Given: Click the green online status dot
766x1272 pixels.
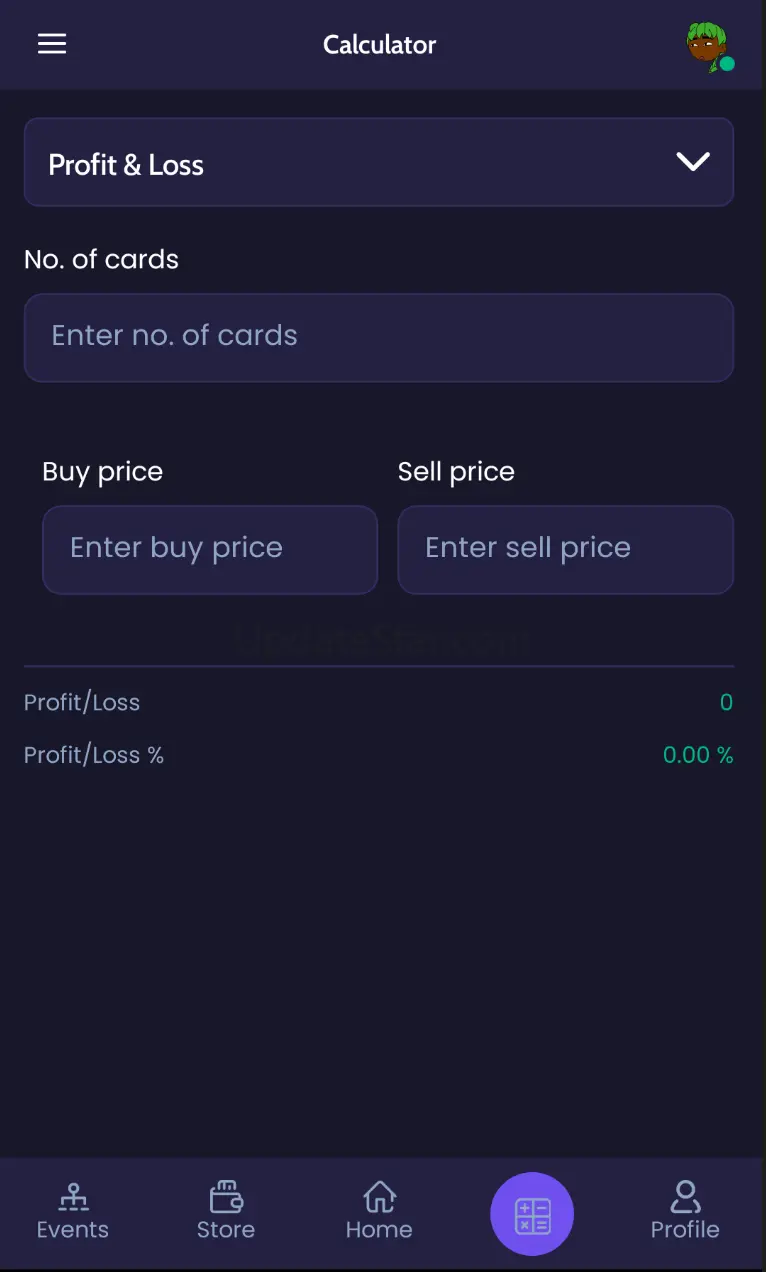Looking at the screenshot, I should pos(728,64).
